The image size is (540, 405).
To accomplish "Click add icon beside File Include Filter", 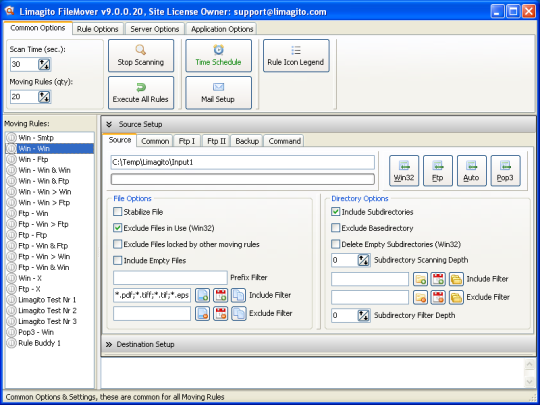I will tap(202, 295).
